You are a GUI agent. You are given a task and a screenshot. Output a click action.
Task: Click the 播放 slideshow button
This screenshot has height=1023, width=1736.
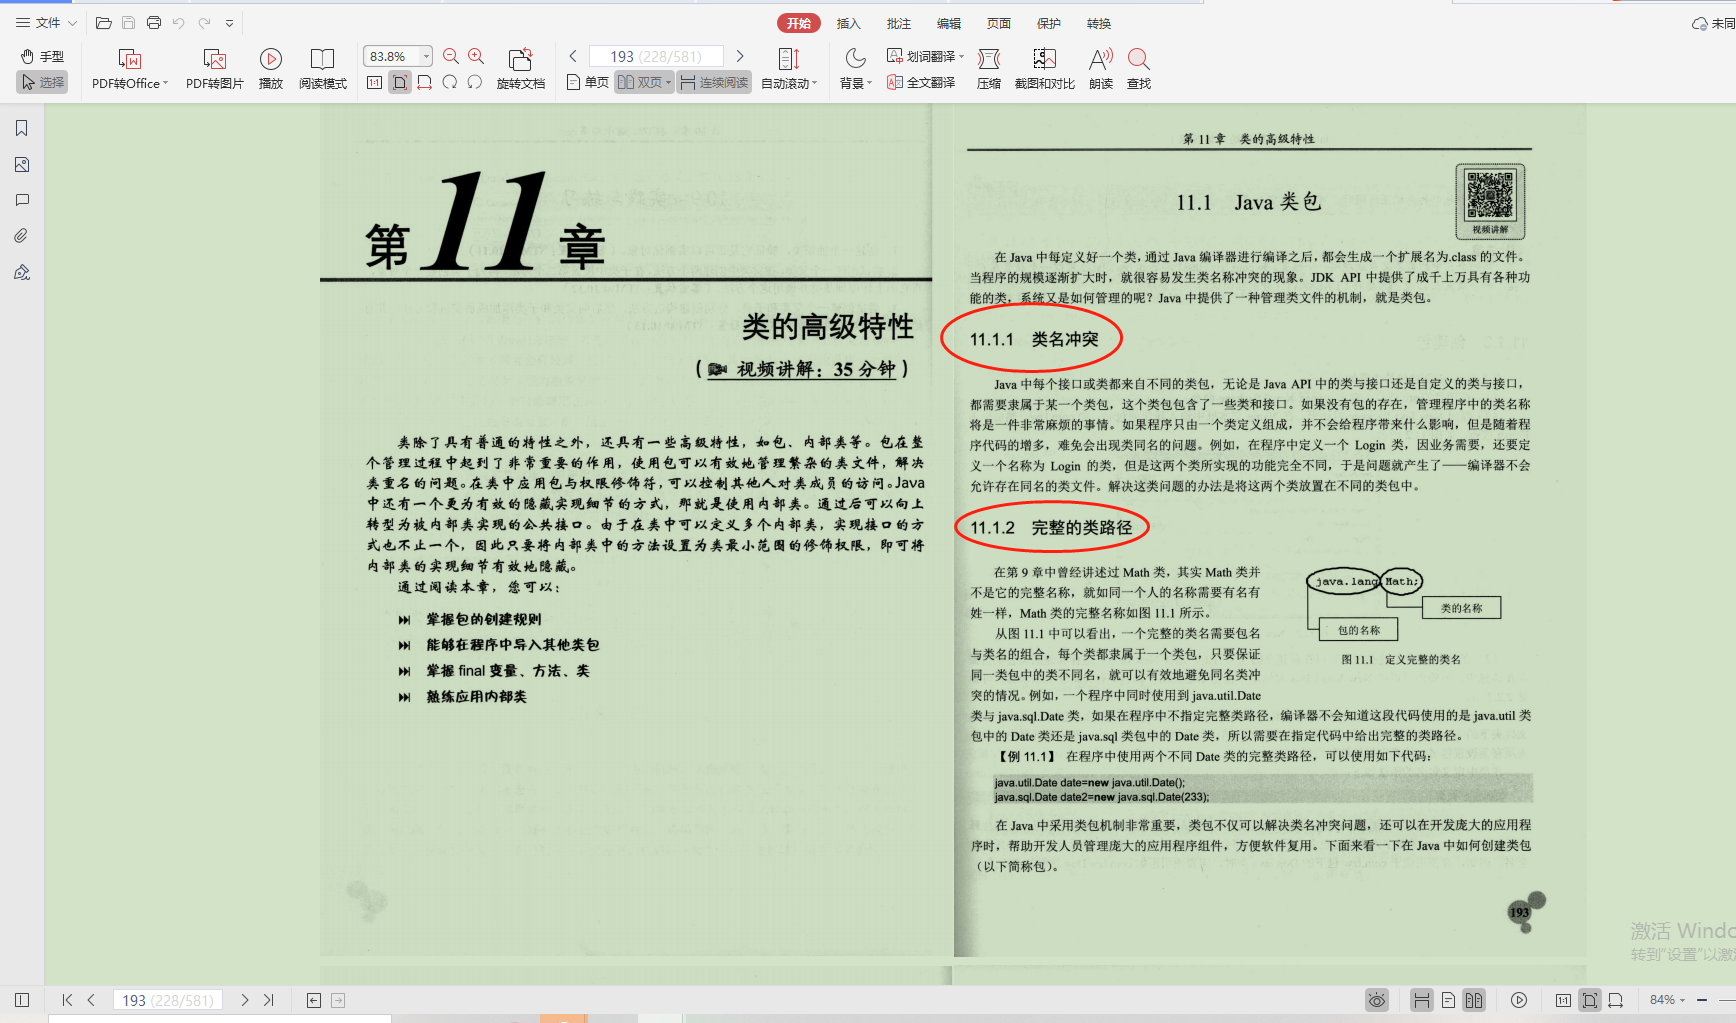pos(270,69)
